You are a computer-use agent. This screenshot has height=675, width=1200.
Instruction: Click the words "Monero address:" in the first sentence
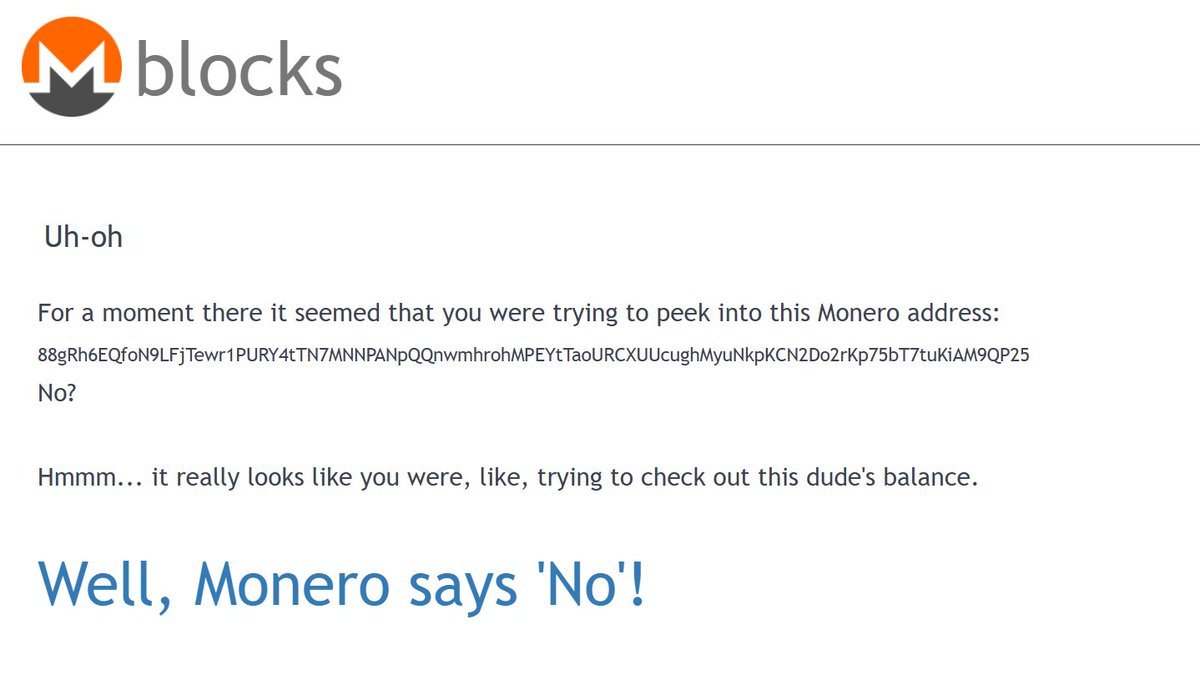click(x=909, y=313)
